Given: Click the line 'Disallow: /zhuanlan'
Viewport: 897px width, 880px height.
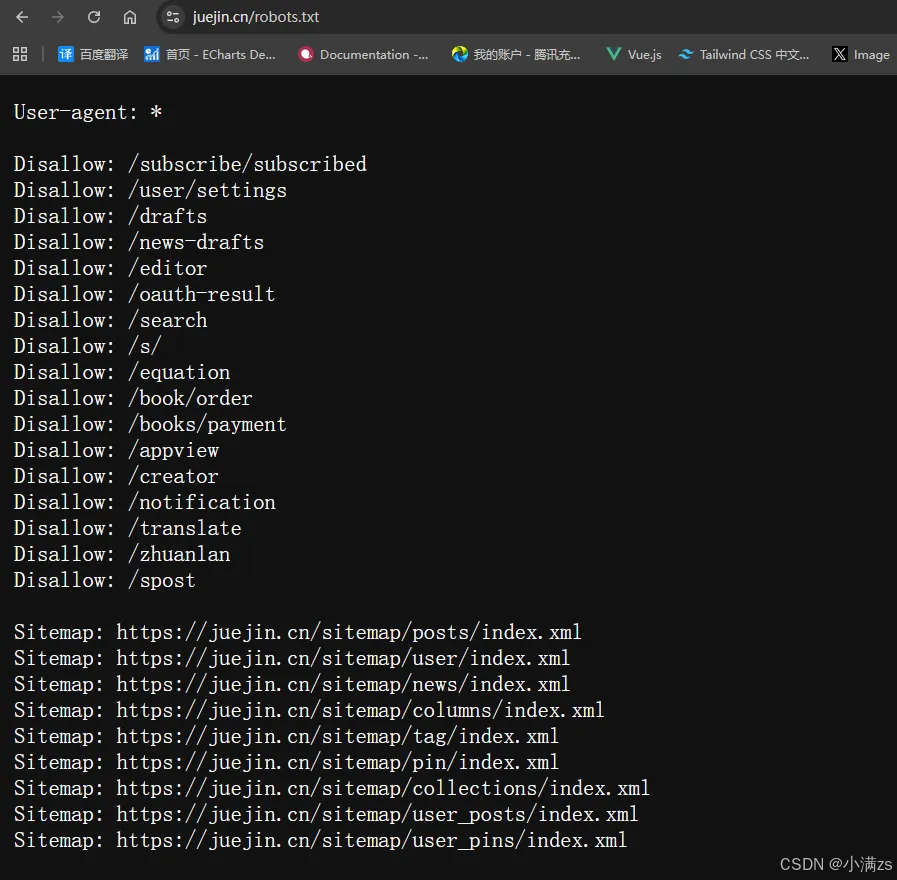Looking at the screenshot, I should coord(121,554).
